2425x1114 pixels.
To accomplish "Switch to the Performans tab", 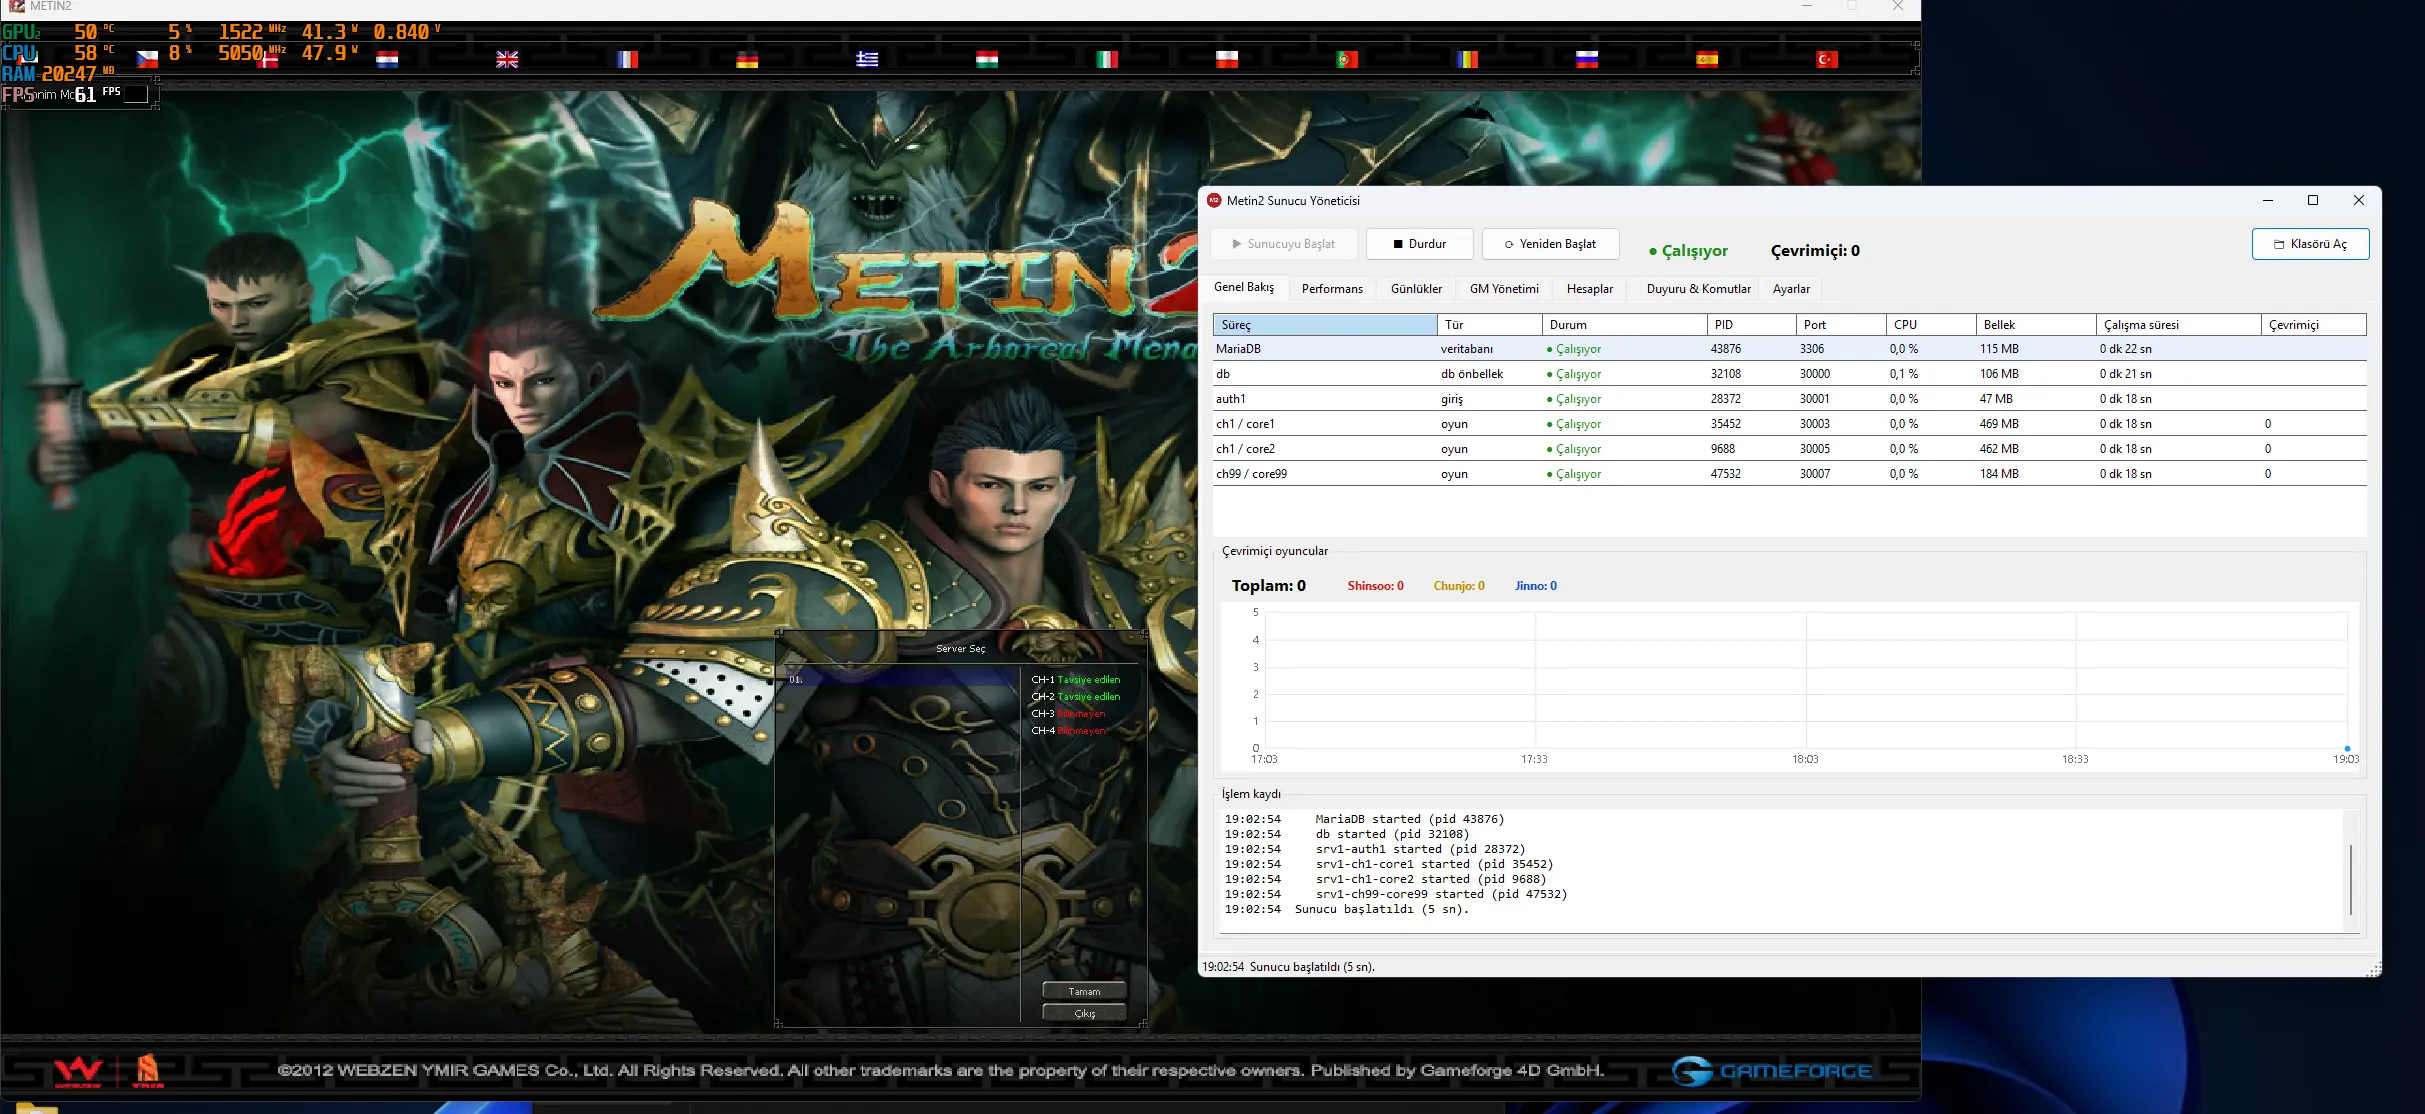I will (1332, 289).
